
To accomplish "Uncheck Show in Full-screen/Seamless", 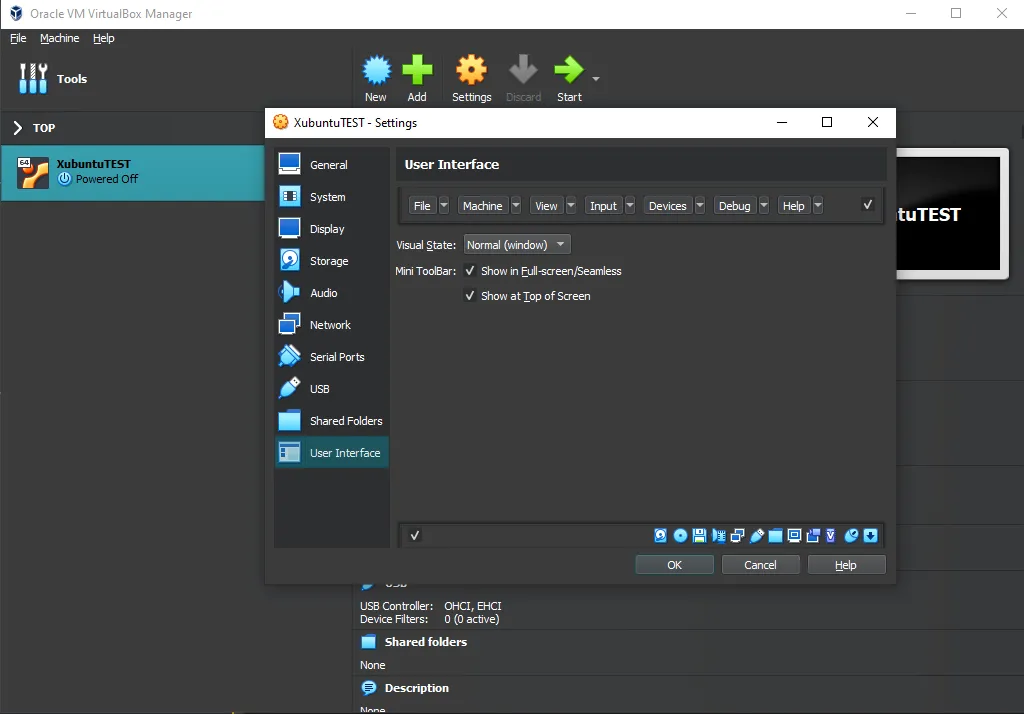I will [x=470, y=270].
